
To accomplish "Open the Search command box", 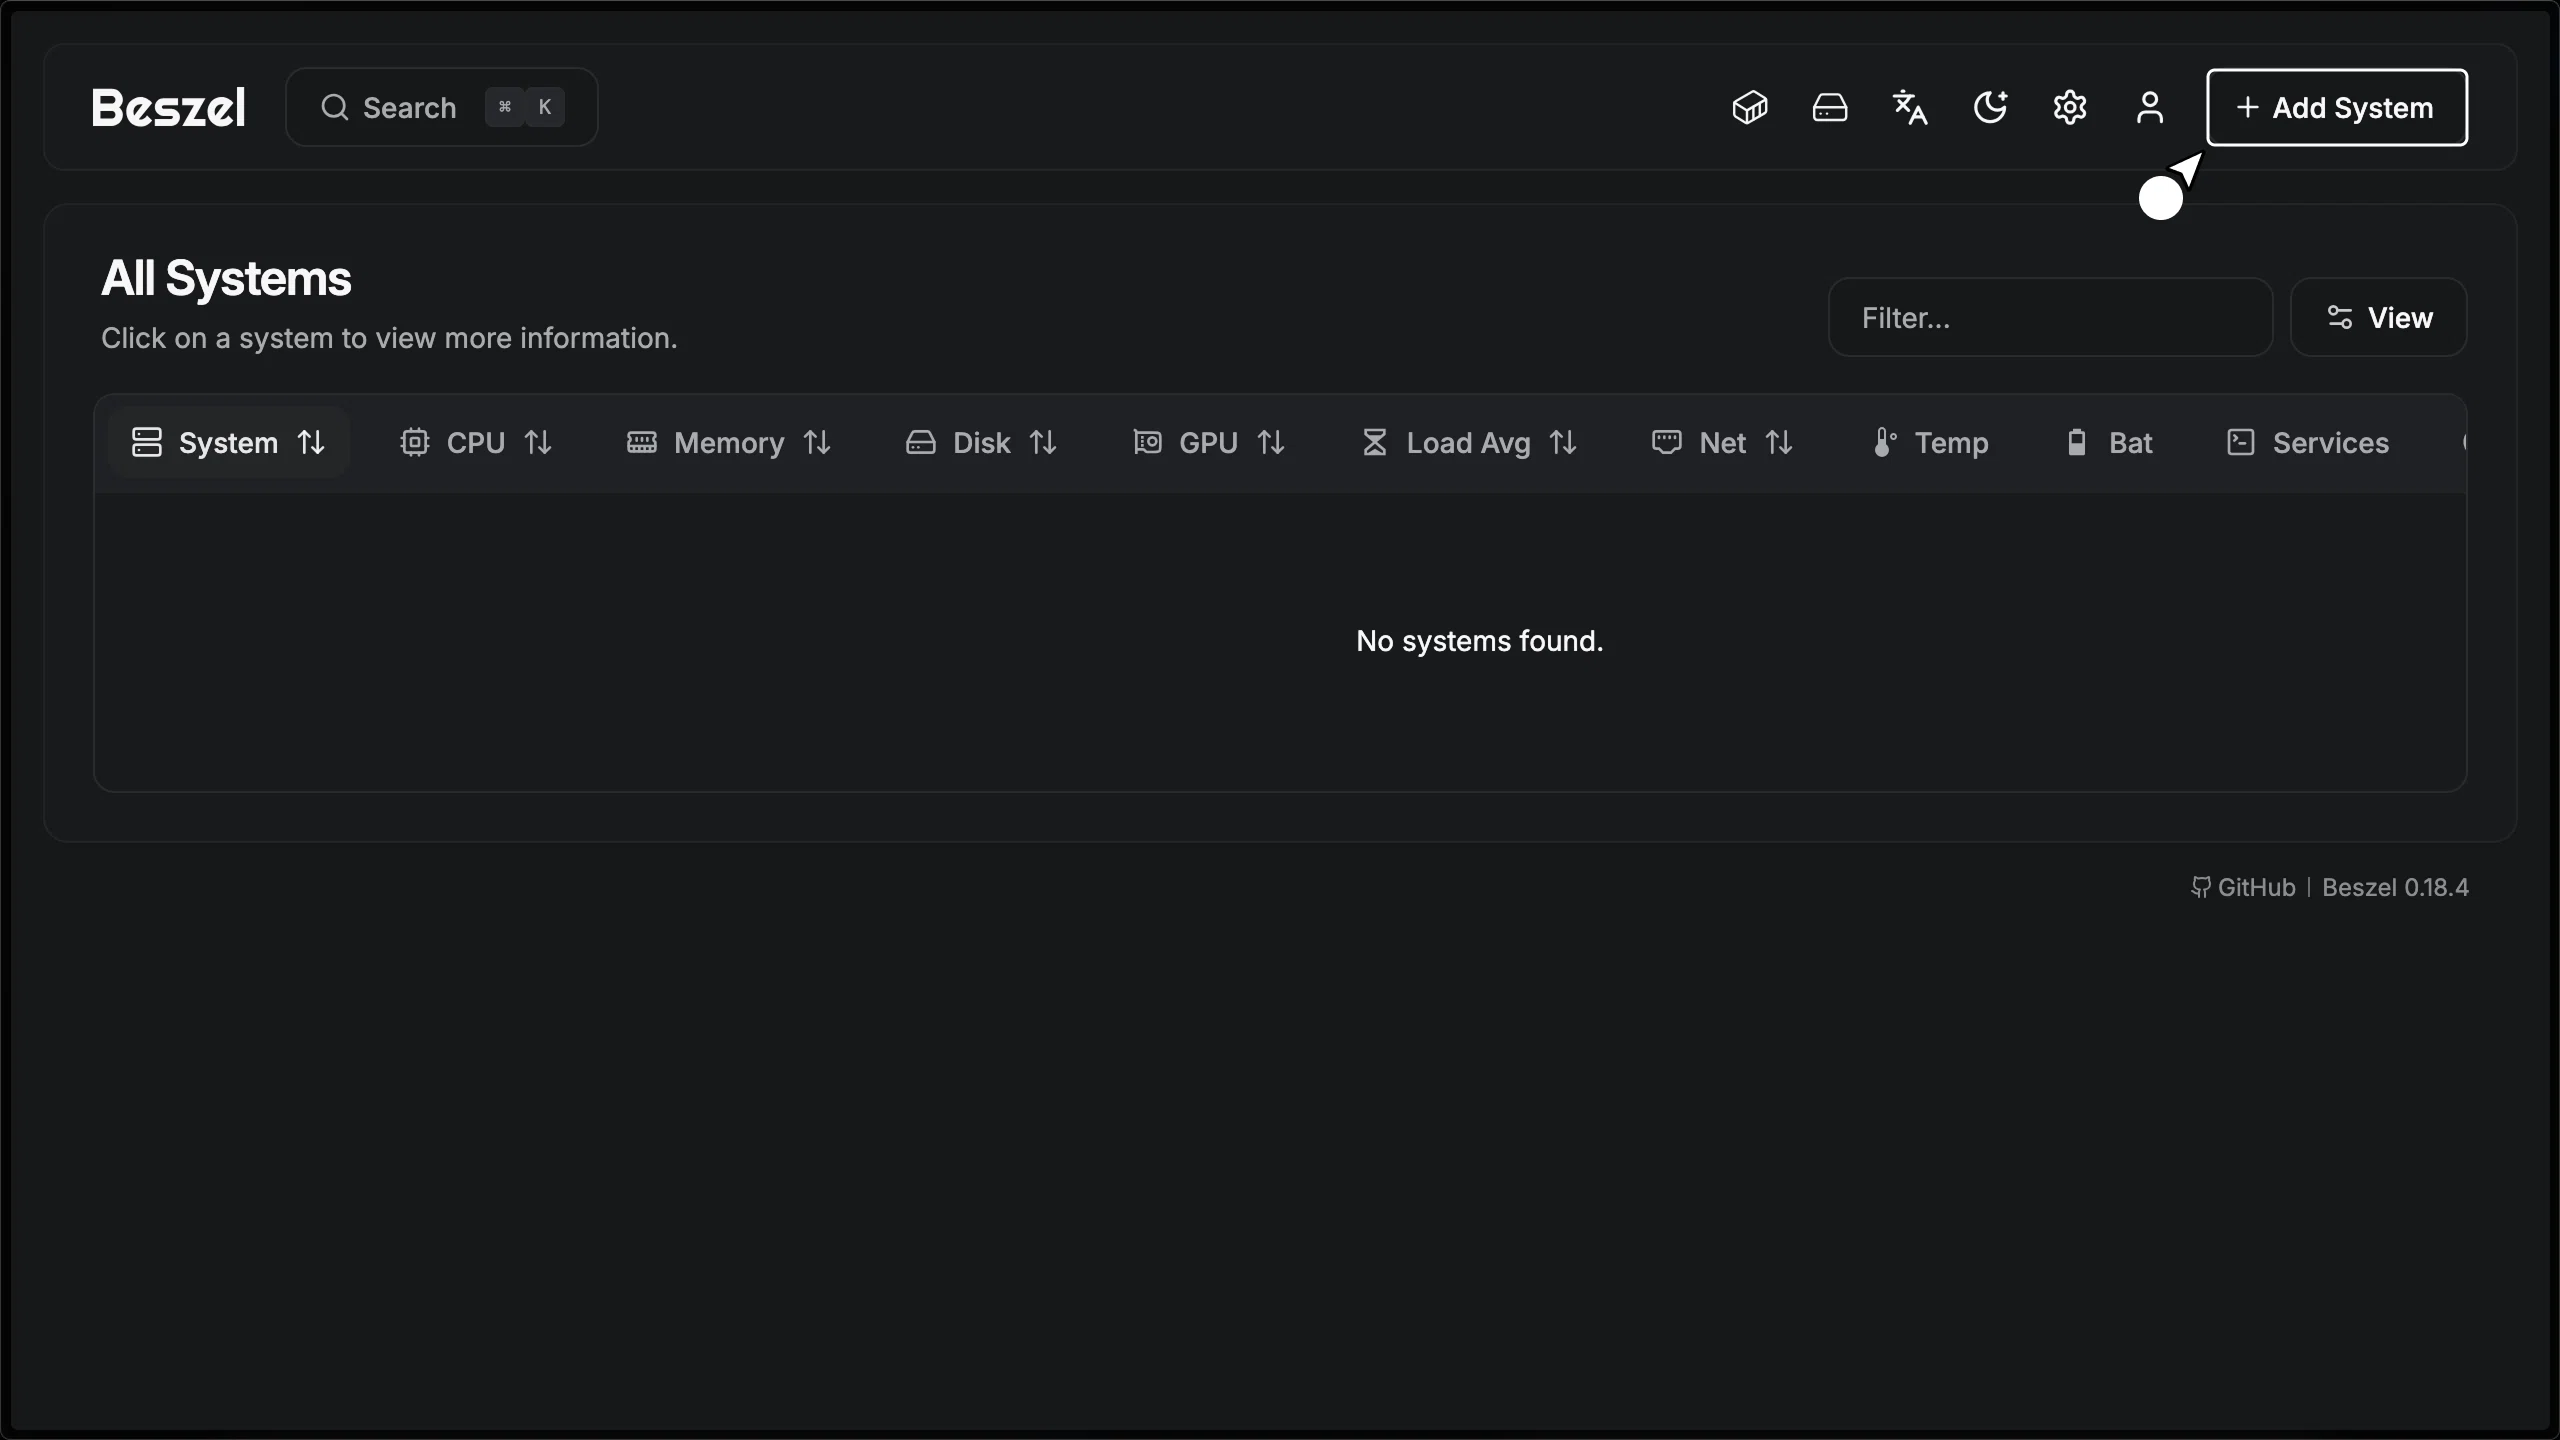I will click(x=441, y=107).
